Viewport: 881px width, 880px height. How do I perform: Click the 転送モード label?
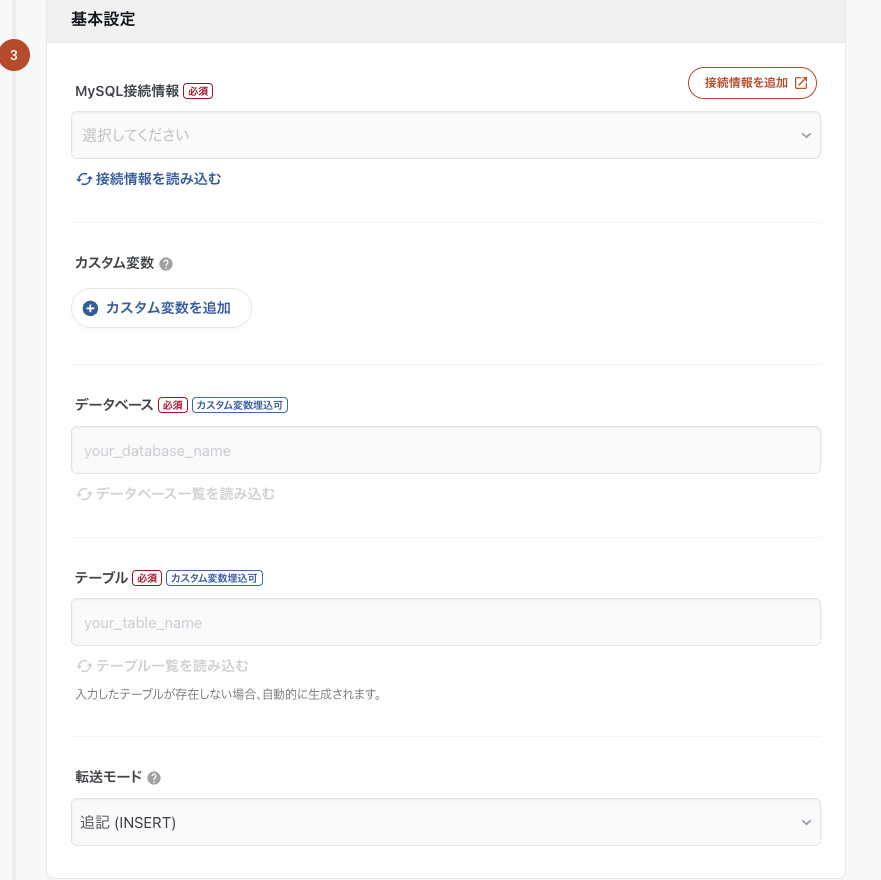point(108,777)
